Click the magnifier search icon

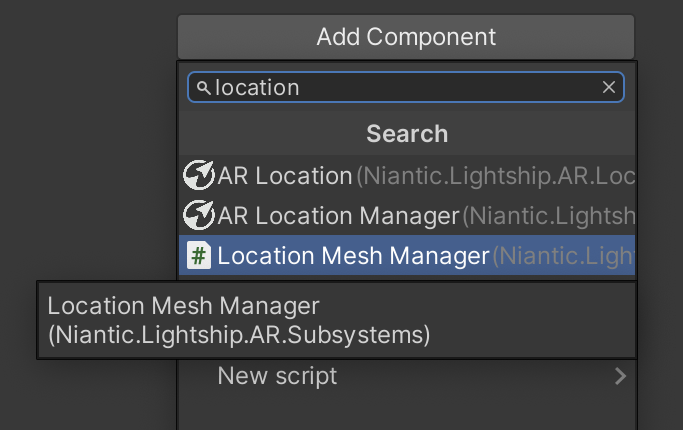(x=203, y=88)
